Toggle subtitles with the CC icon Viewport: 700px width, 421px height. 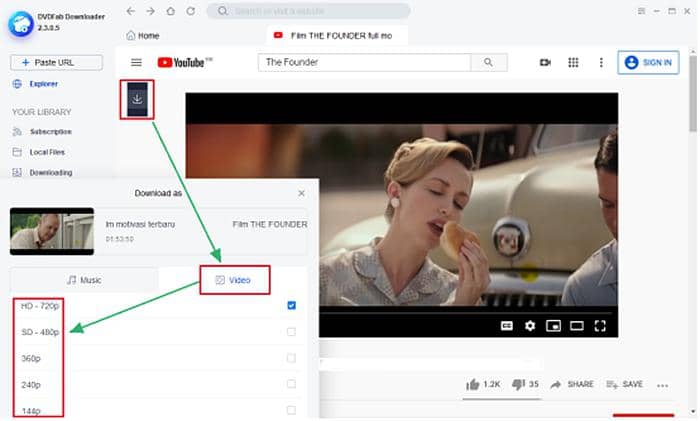(x=507, y=326)
